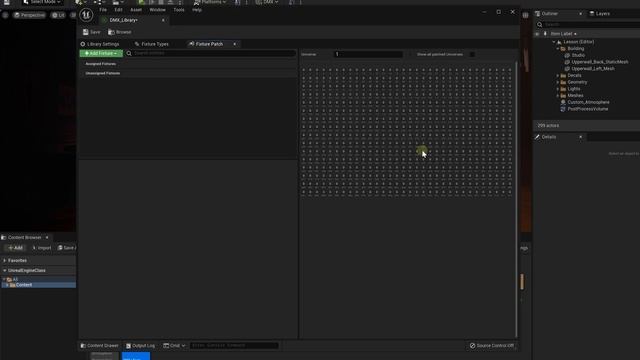Click the Outliner panel icon
The image size is (640, 360).
[x=538, y=13]
